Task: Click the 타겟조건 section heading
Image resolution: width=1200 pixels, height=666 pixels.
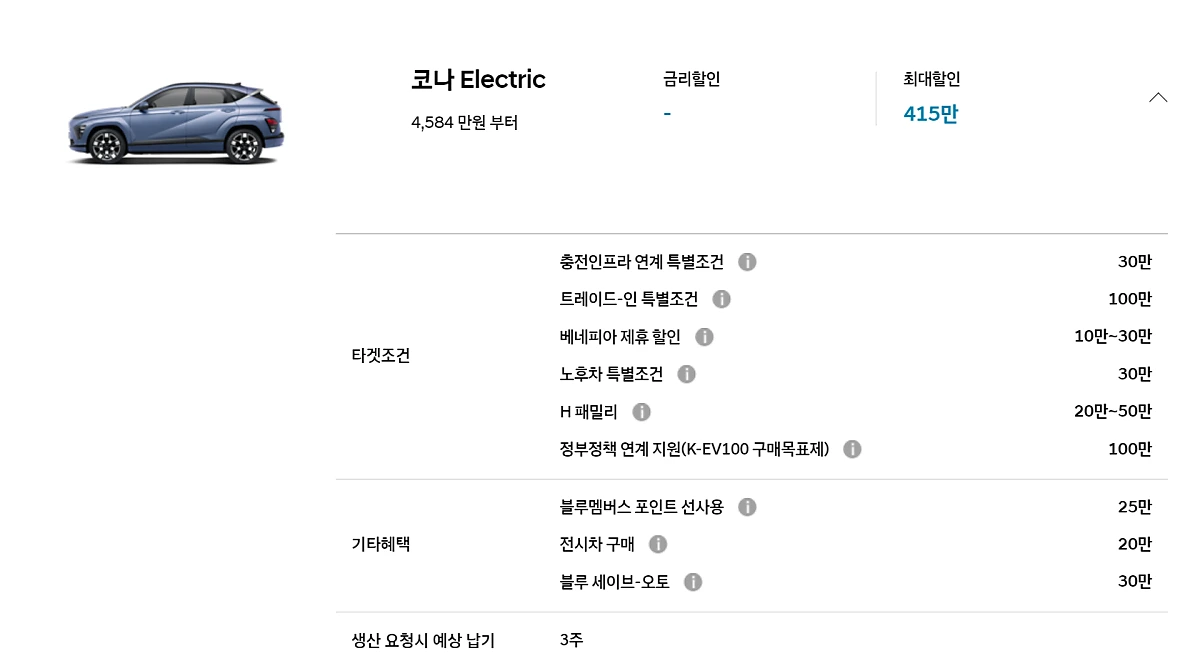Action: click(x=380, y=355)
